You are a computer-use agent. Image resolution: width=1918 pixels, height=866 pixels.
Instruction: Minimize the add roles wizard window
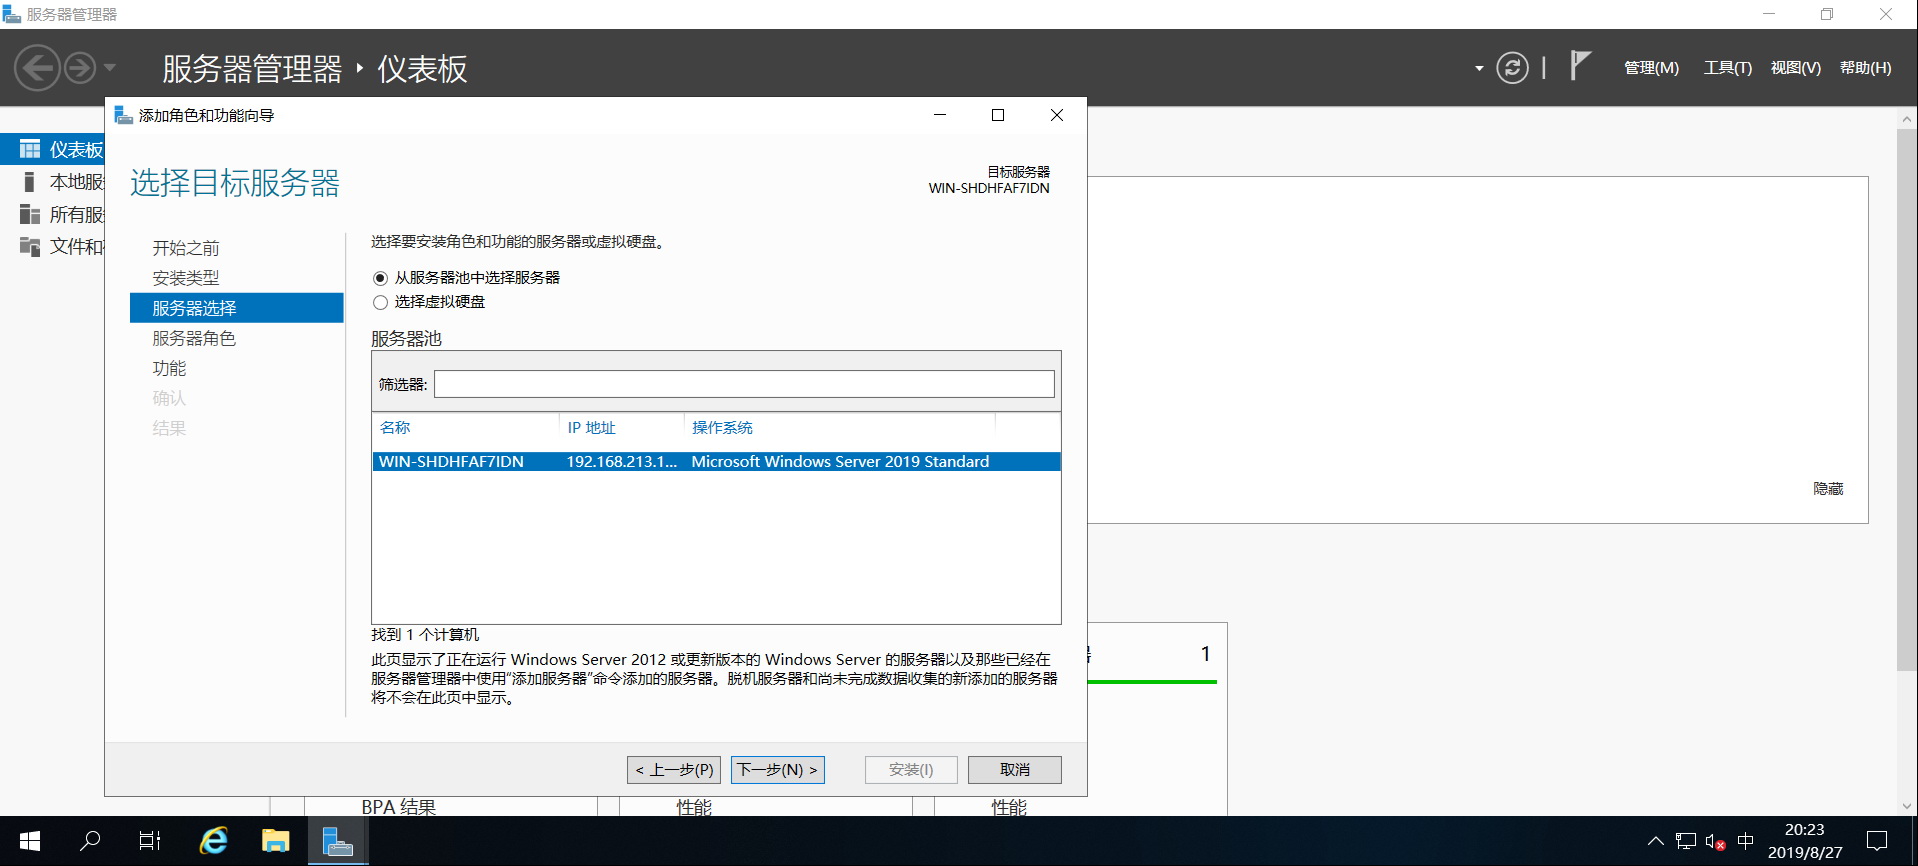point(940,115)
